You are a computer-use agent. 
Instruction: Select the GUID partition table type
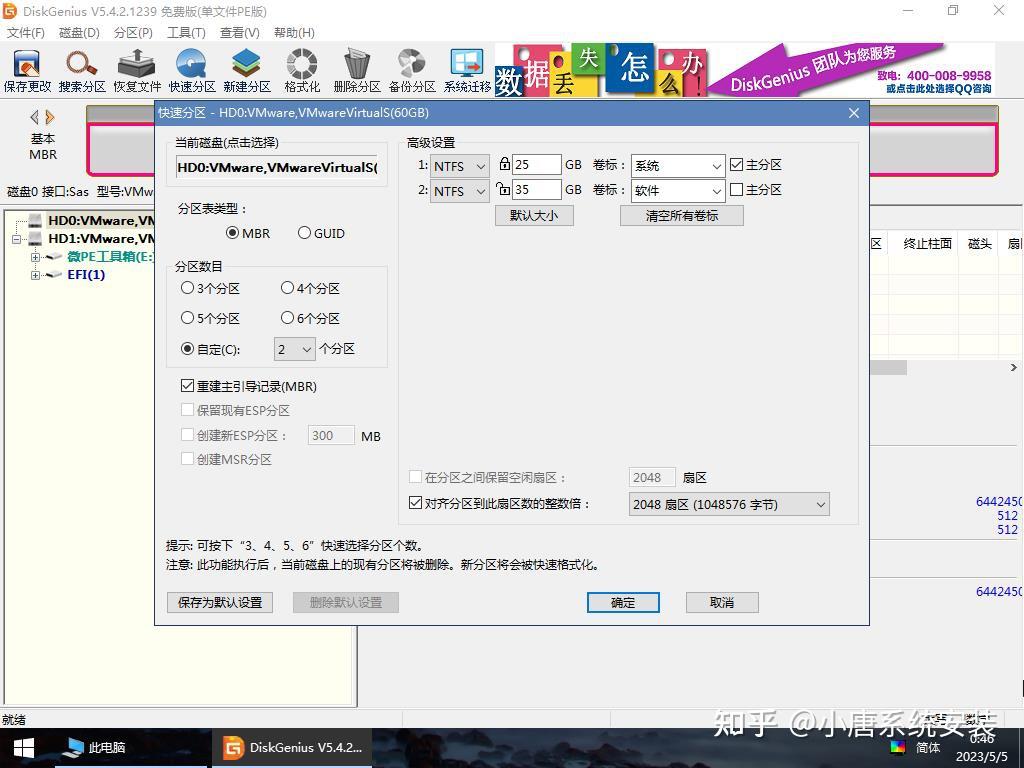[321, 233]
